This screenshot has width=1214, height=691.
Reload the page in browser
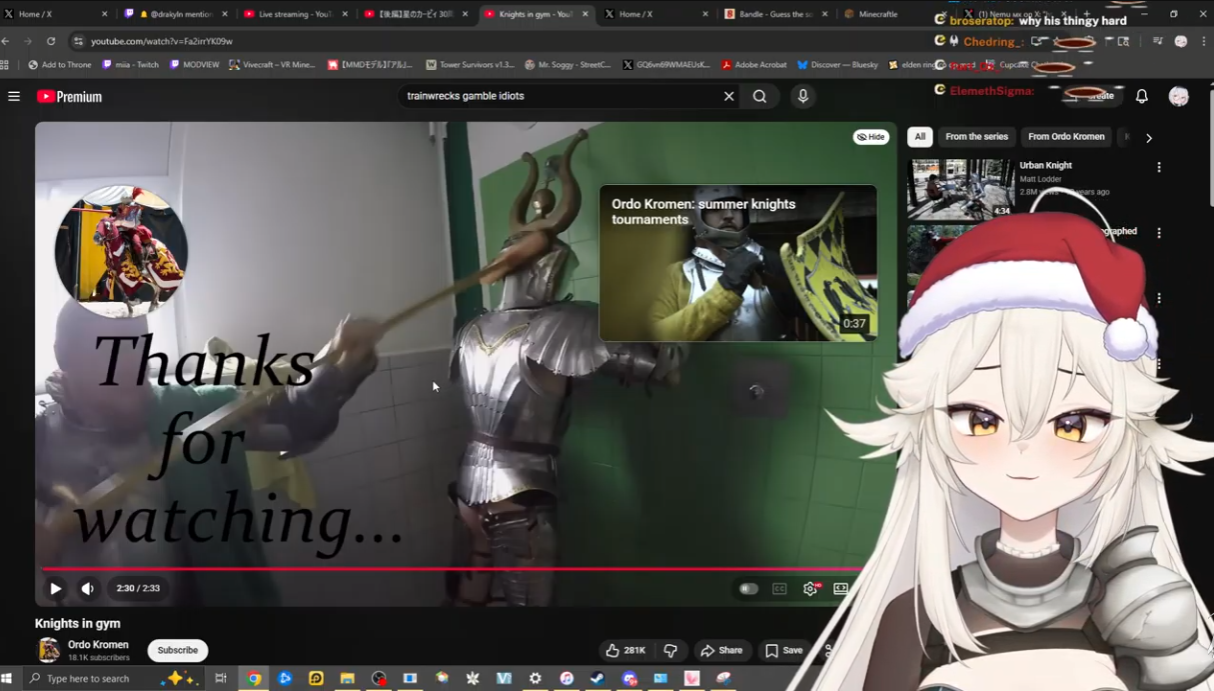click(51, 41)
